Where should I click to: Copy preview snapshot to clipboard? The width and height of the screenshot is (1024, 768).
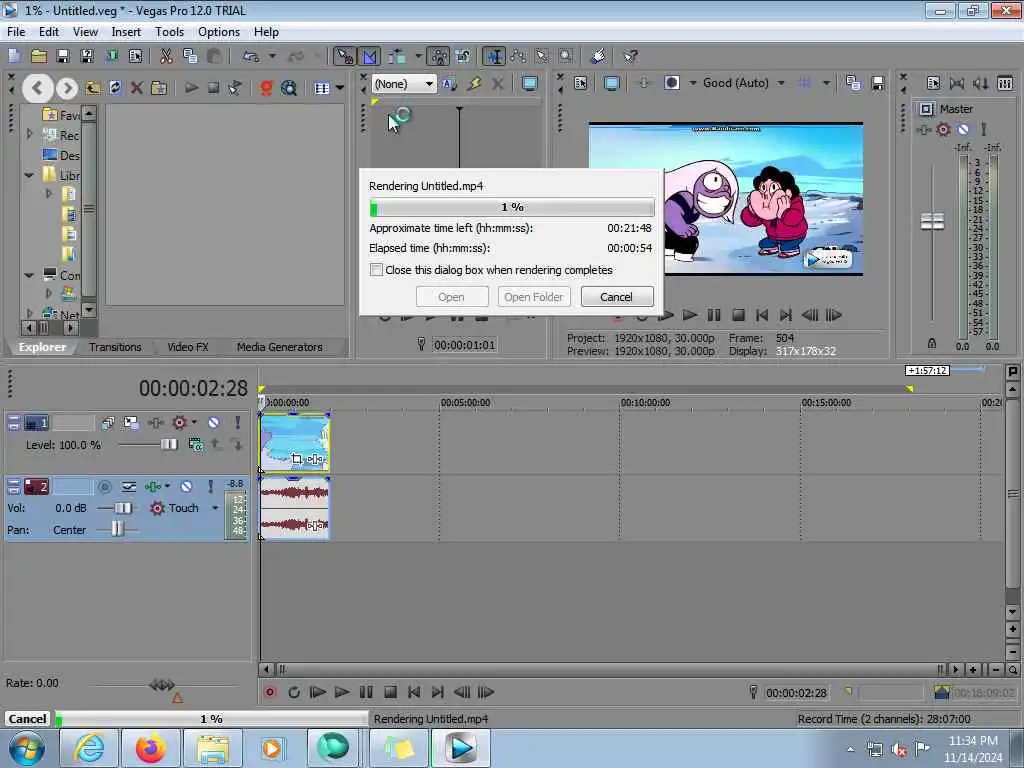pos(853,83)
